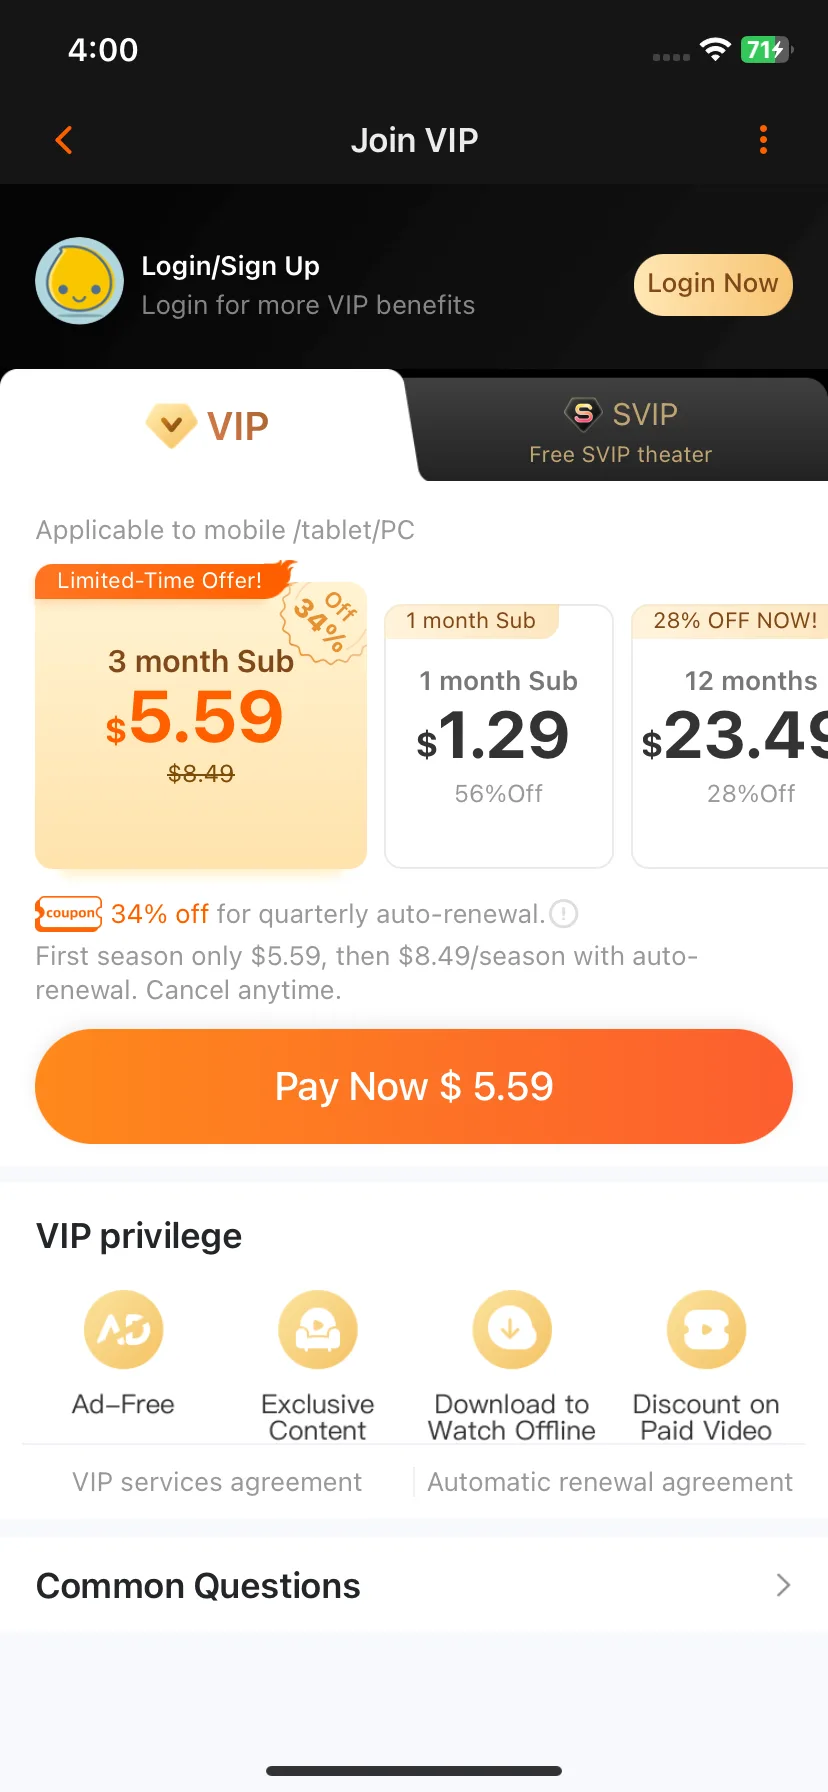This screenshot has width=828, height=1792.
Task: Open the three-dot more options menu
Action: pos(763,140)
